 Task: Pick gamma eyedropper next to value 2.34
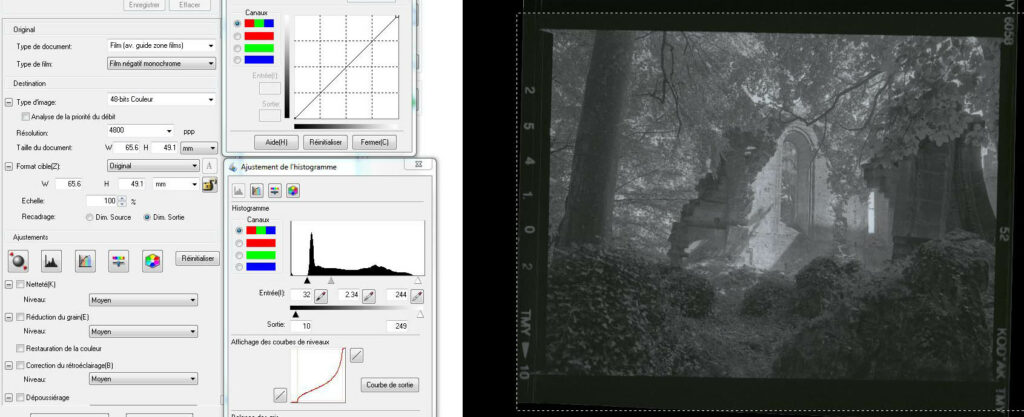click(x=369, y=296)
